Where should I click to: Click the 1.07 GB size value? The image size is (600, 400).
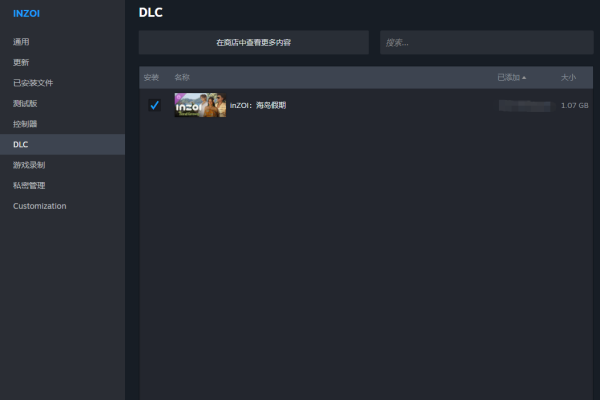click(574, 105)
